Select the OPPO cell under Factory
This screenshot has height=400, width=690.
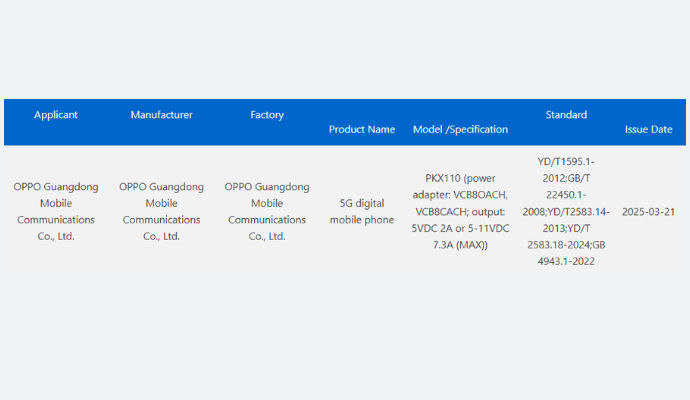(x=267, y=211)
